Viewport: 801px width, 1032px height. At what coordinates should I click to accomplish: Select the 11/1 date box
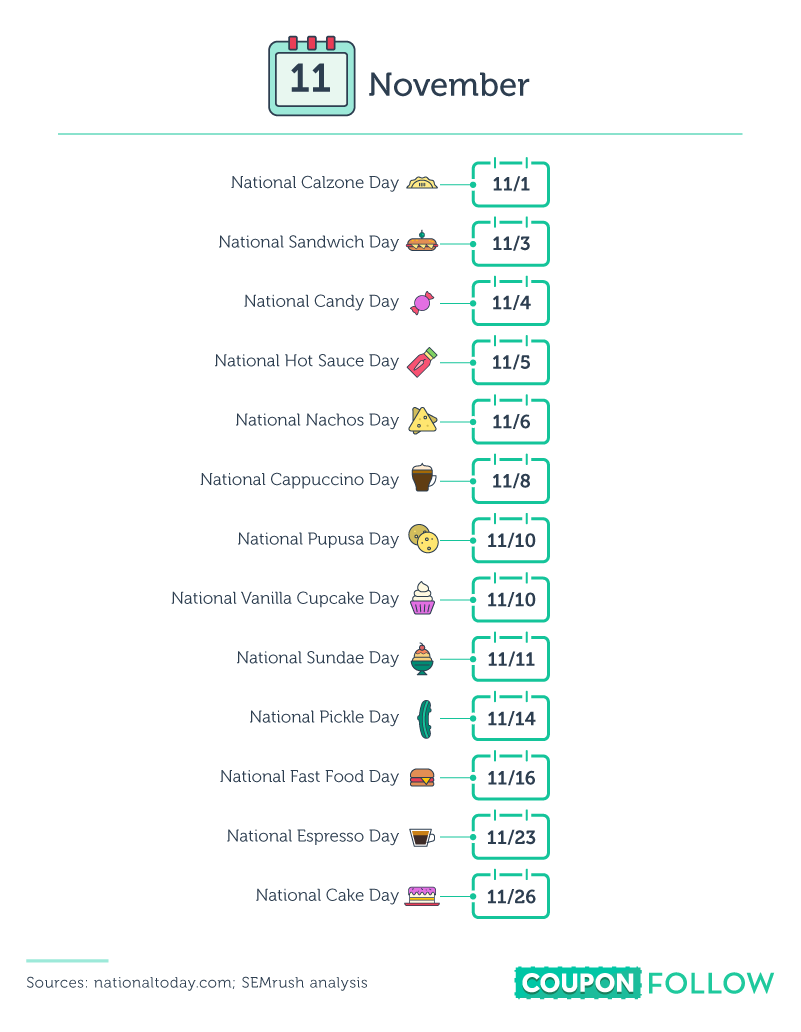coord(511,185)
